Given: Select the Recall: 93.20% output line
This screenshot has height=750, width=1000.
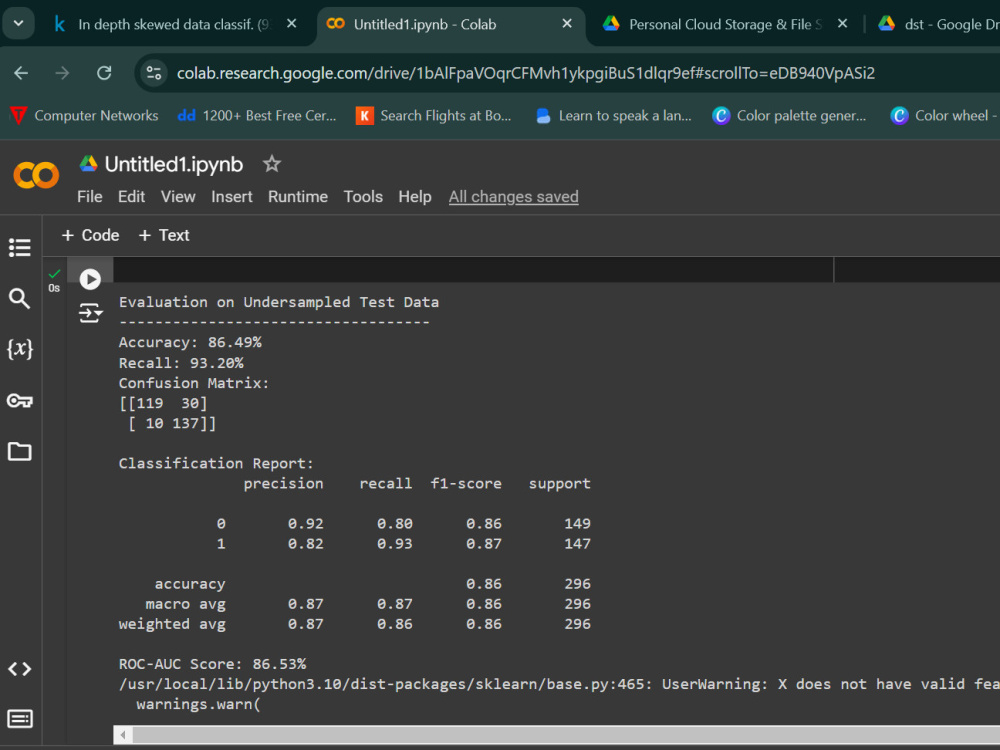Looking at the screenshot, I should tap(181, 363).
